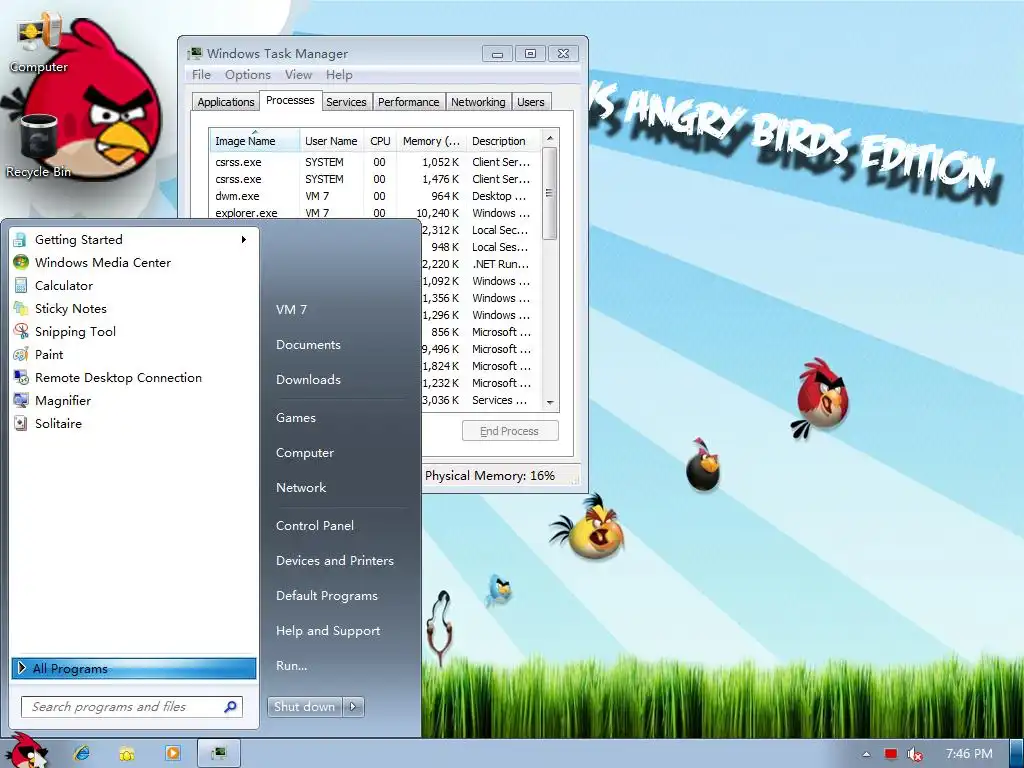Screen dimensions: 1024x768
Task: Click the Snipping Tool scissors icon
Action: pyautogui.click(x=21, y=331)
